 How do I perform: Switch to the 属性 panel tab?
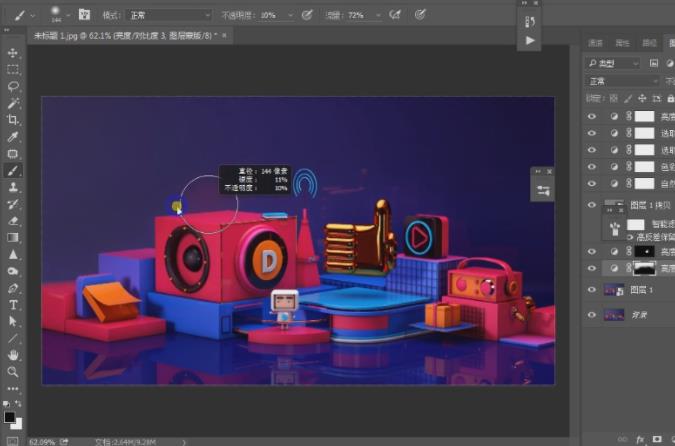622,43
